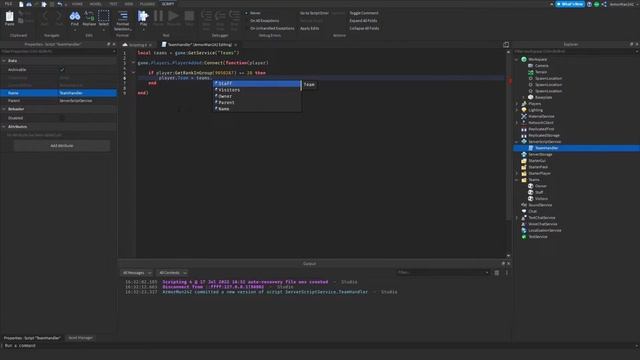Image resolution: width=640 pixels, height=360 pixels.
Task: Click the What's New button
Action: pyautogui.click(x=570, y=4)
